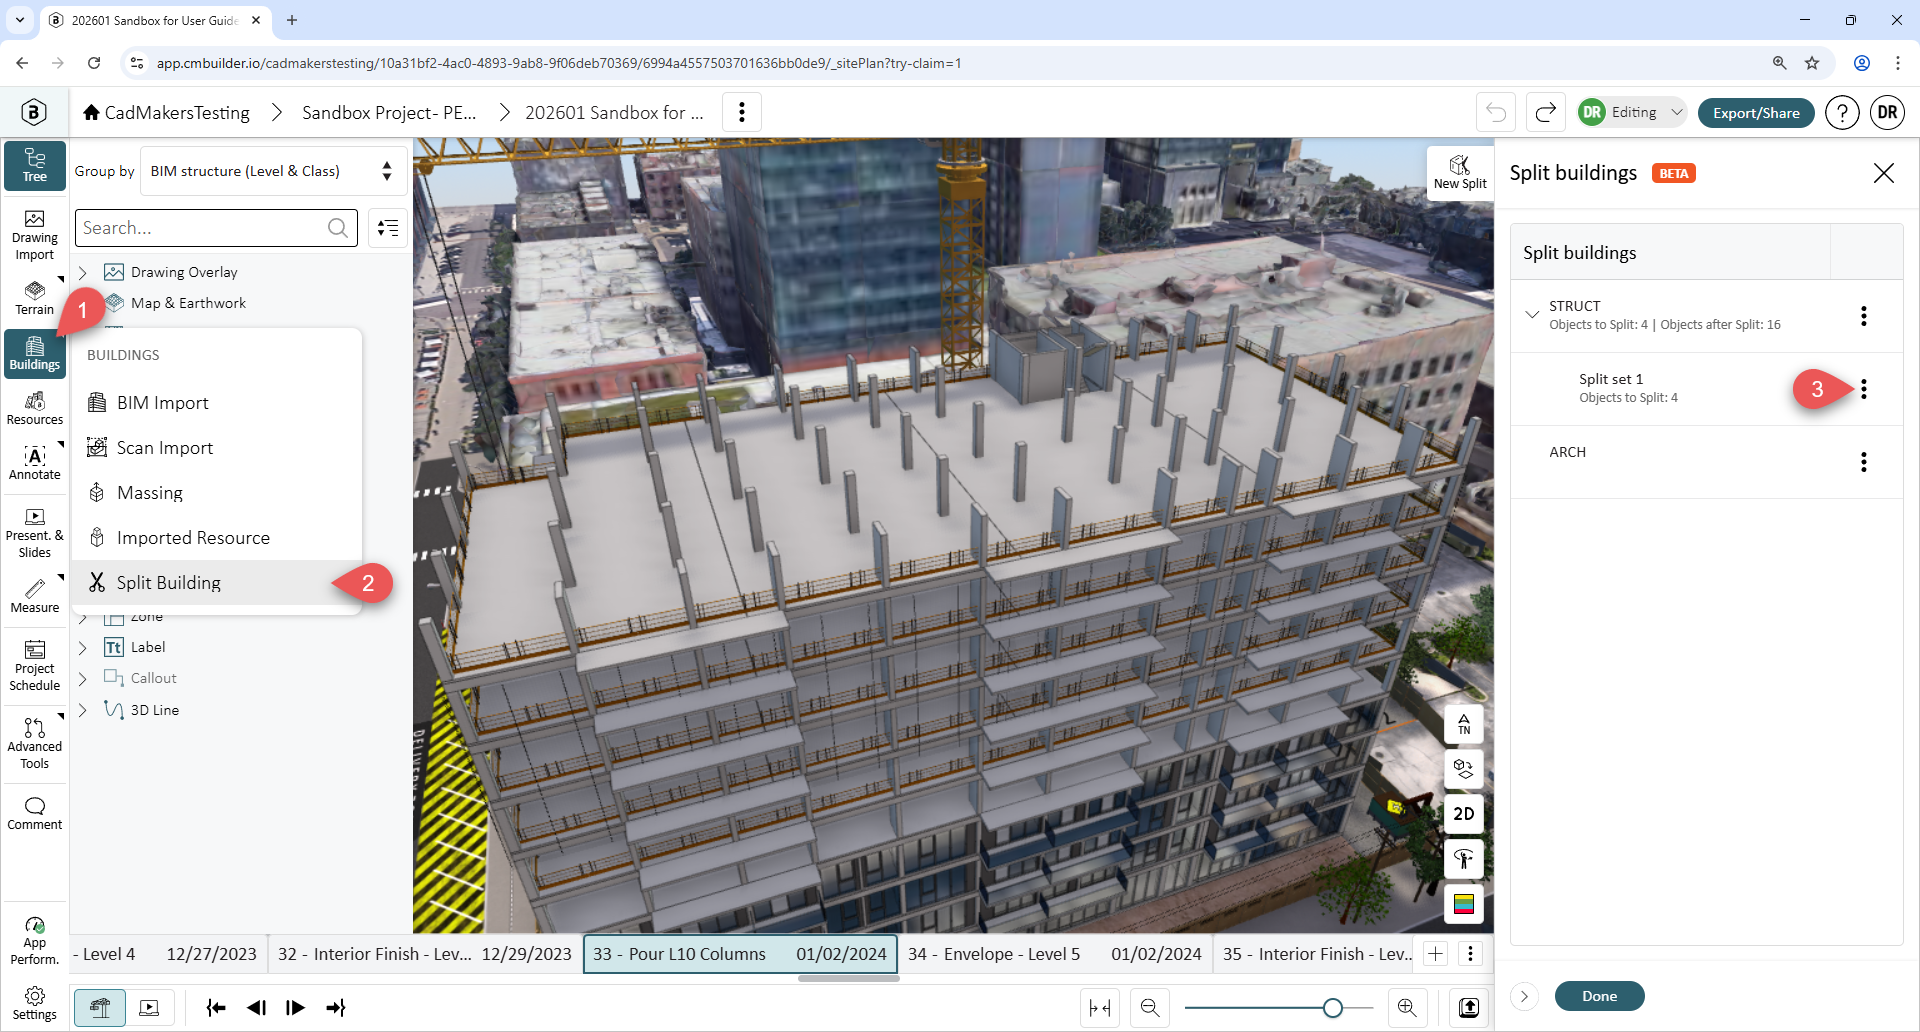Go to Sandbox Project breadcrumb
This screenshot has width=1920, height=1032.
389,113
